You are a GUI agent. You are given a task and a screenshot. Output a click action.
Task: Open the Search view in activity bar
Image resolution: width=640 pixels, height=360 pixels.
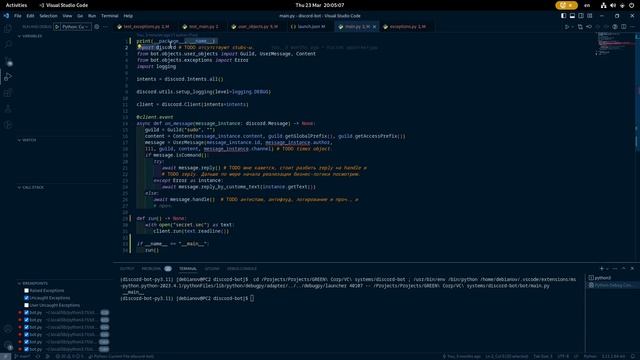(8, 44)
